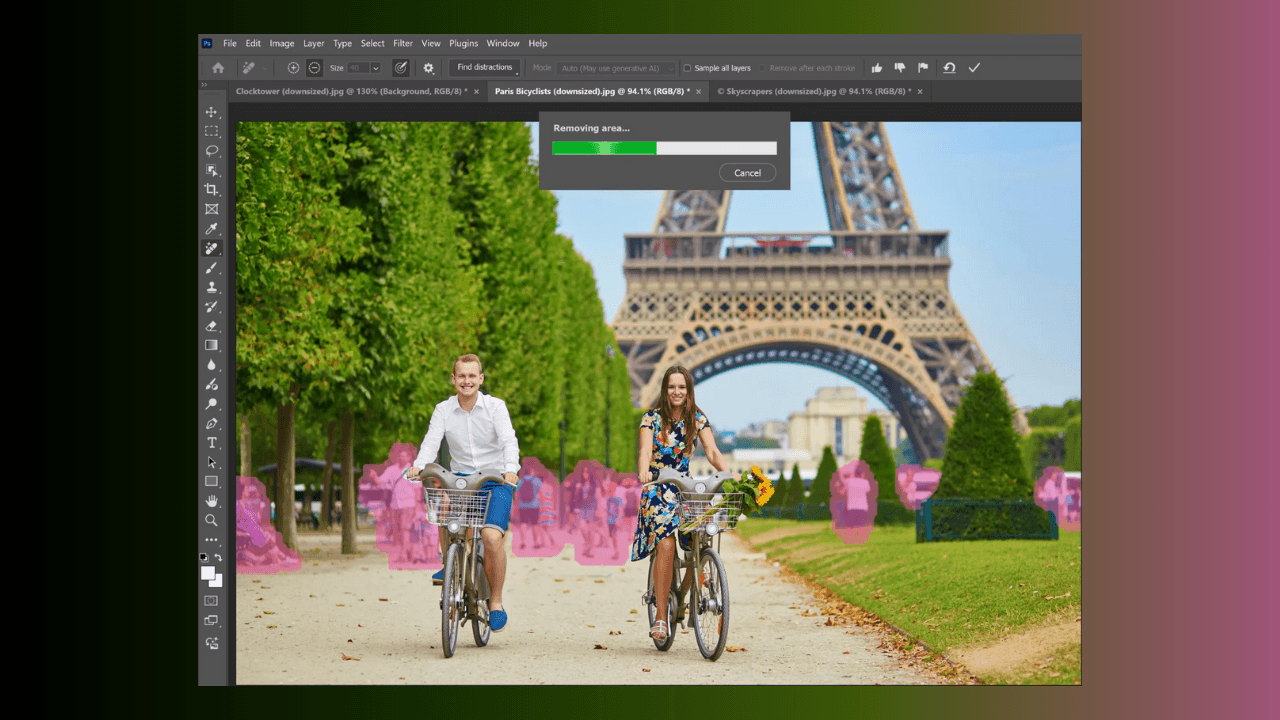1280x720 pixels.
Task: Open the Remove tool brush settings gear
Action: point(428,68)
